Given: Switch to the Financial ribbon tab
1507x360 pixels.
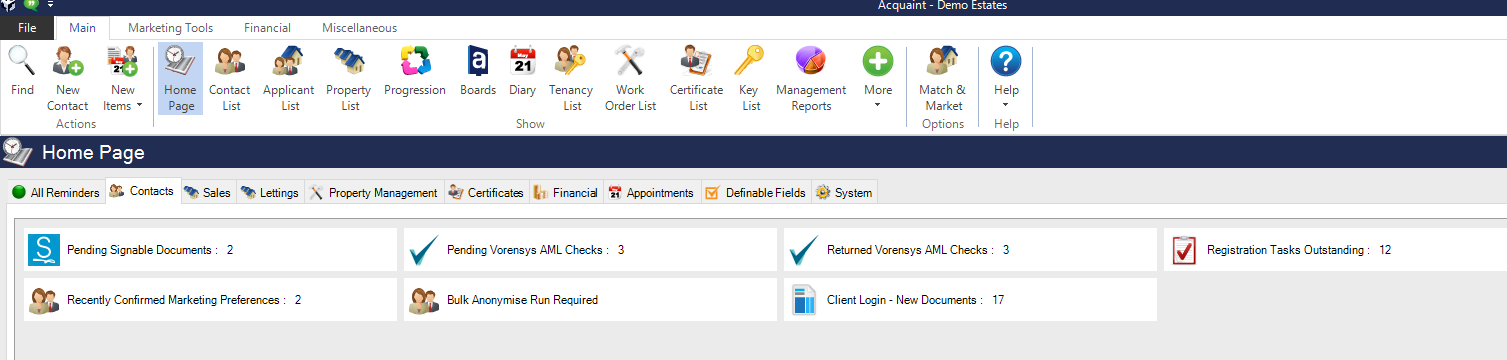Looking at the screenshot, I should (267, 28).
